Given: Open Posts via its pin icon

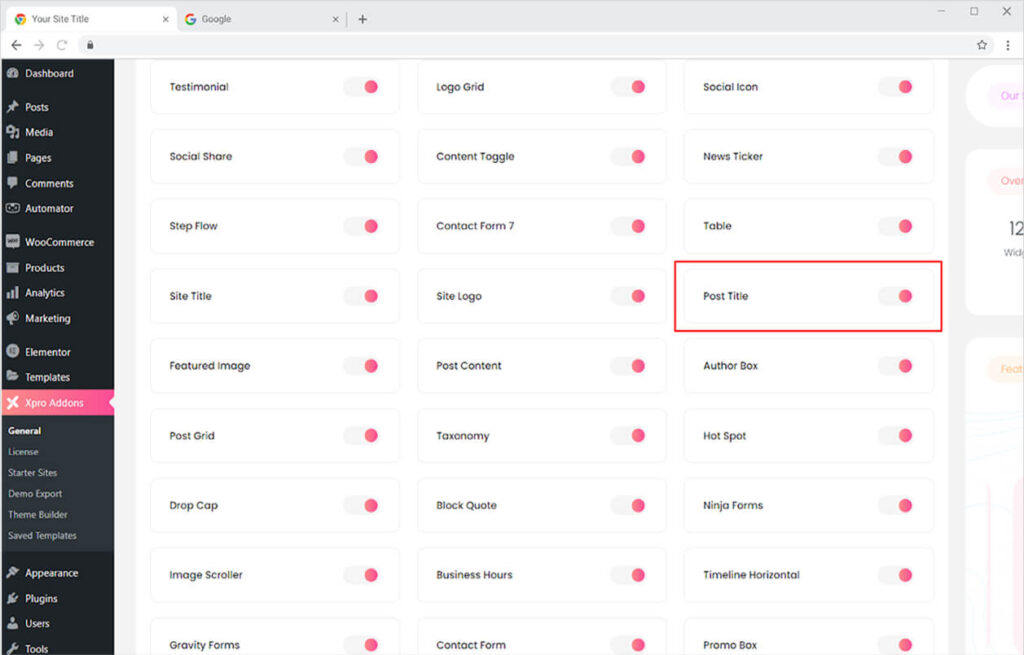Looking at the screenshot, I should pos(12,107).
